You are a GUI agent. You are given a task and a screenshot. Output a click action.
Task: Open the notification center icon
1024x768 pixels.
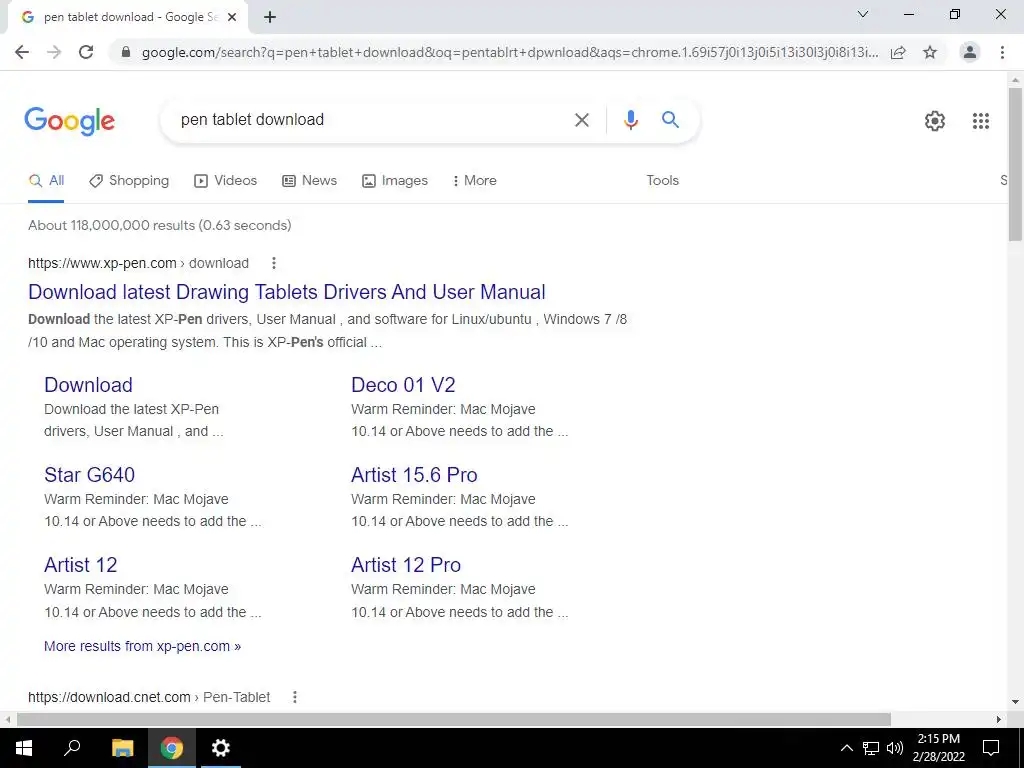pos(991,748)
